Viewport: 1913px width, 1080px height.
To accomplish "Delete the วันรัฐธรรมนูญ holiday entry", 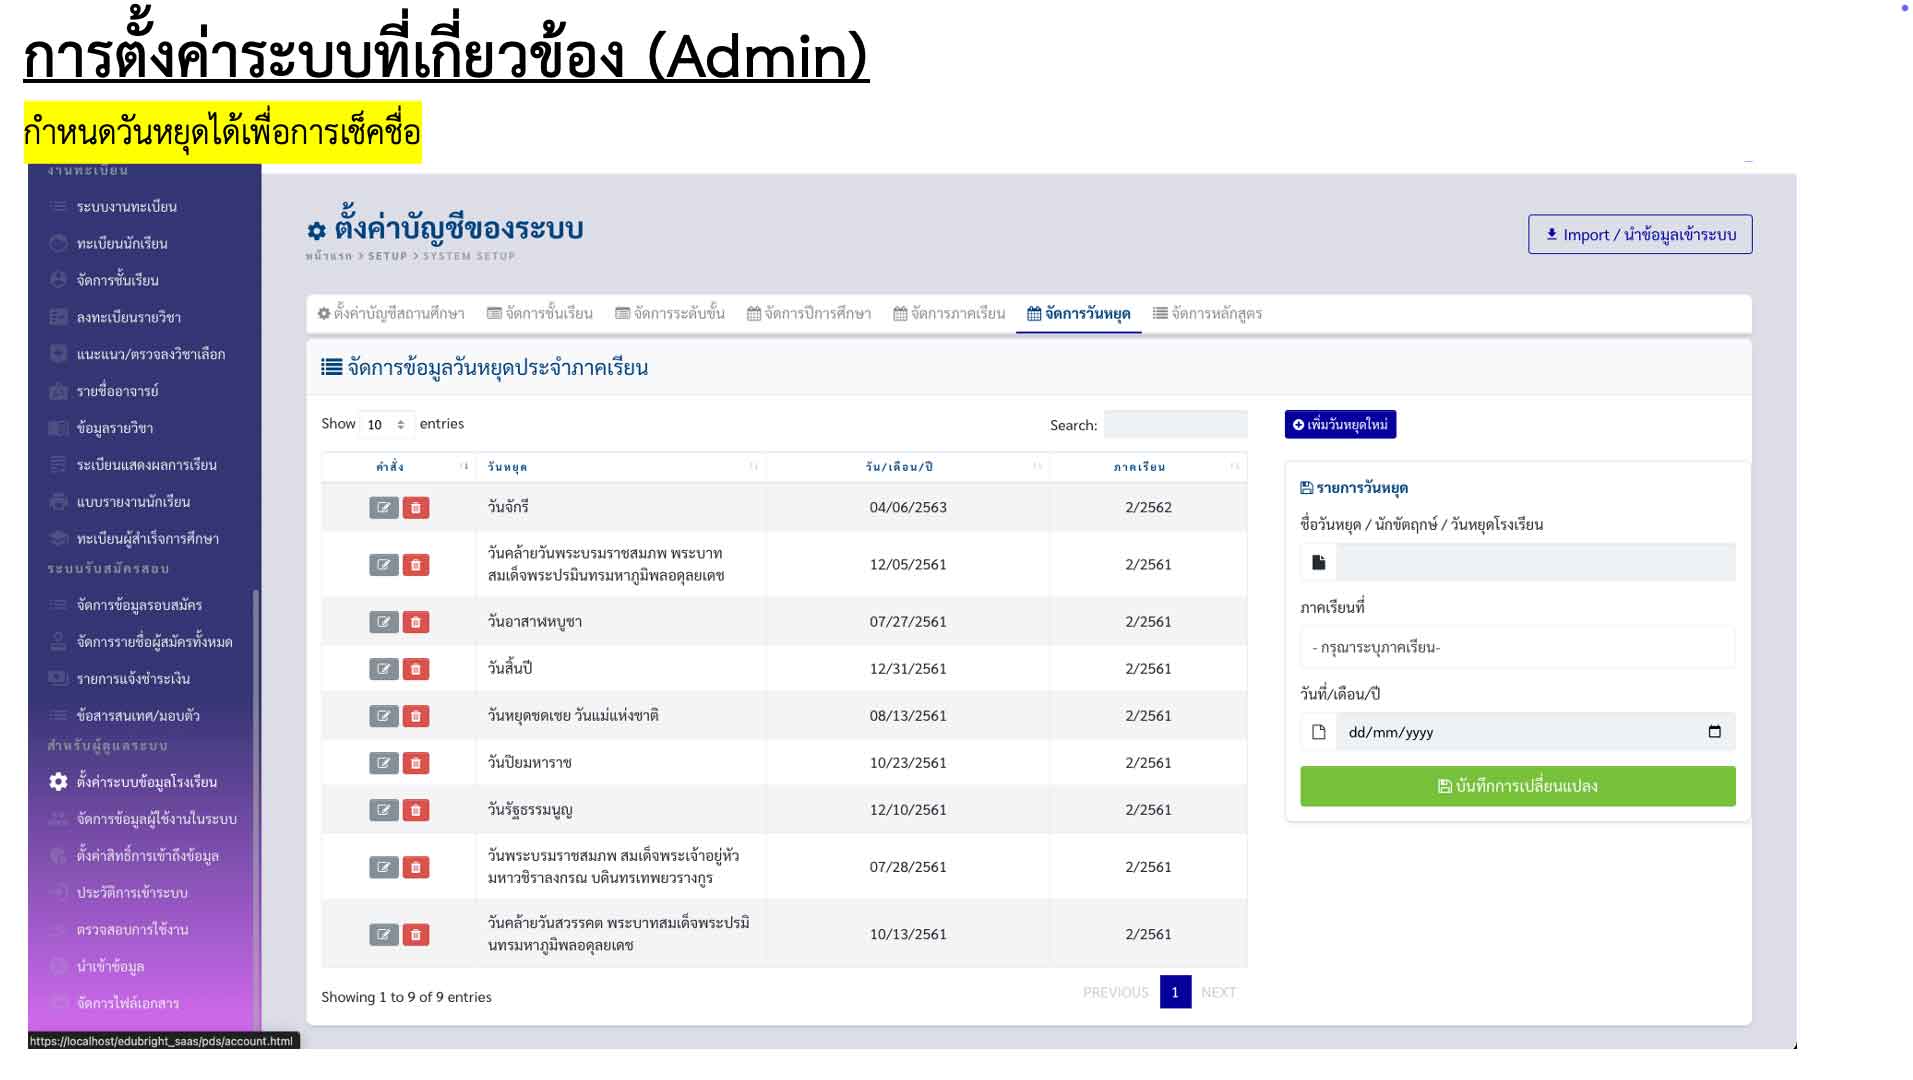I will click(x=416, y=810).
